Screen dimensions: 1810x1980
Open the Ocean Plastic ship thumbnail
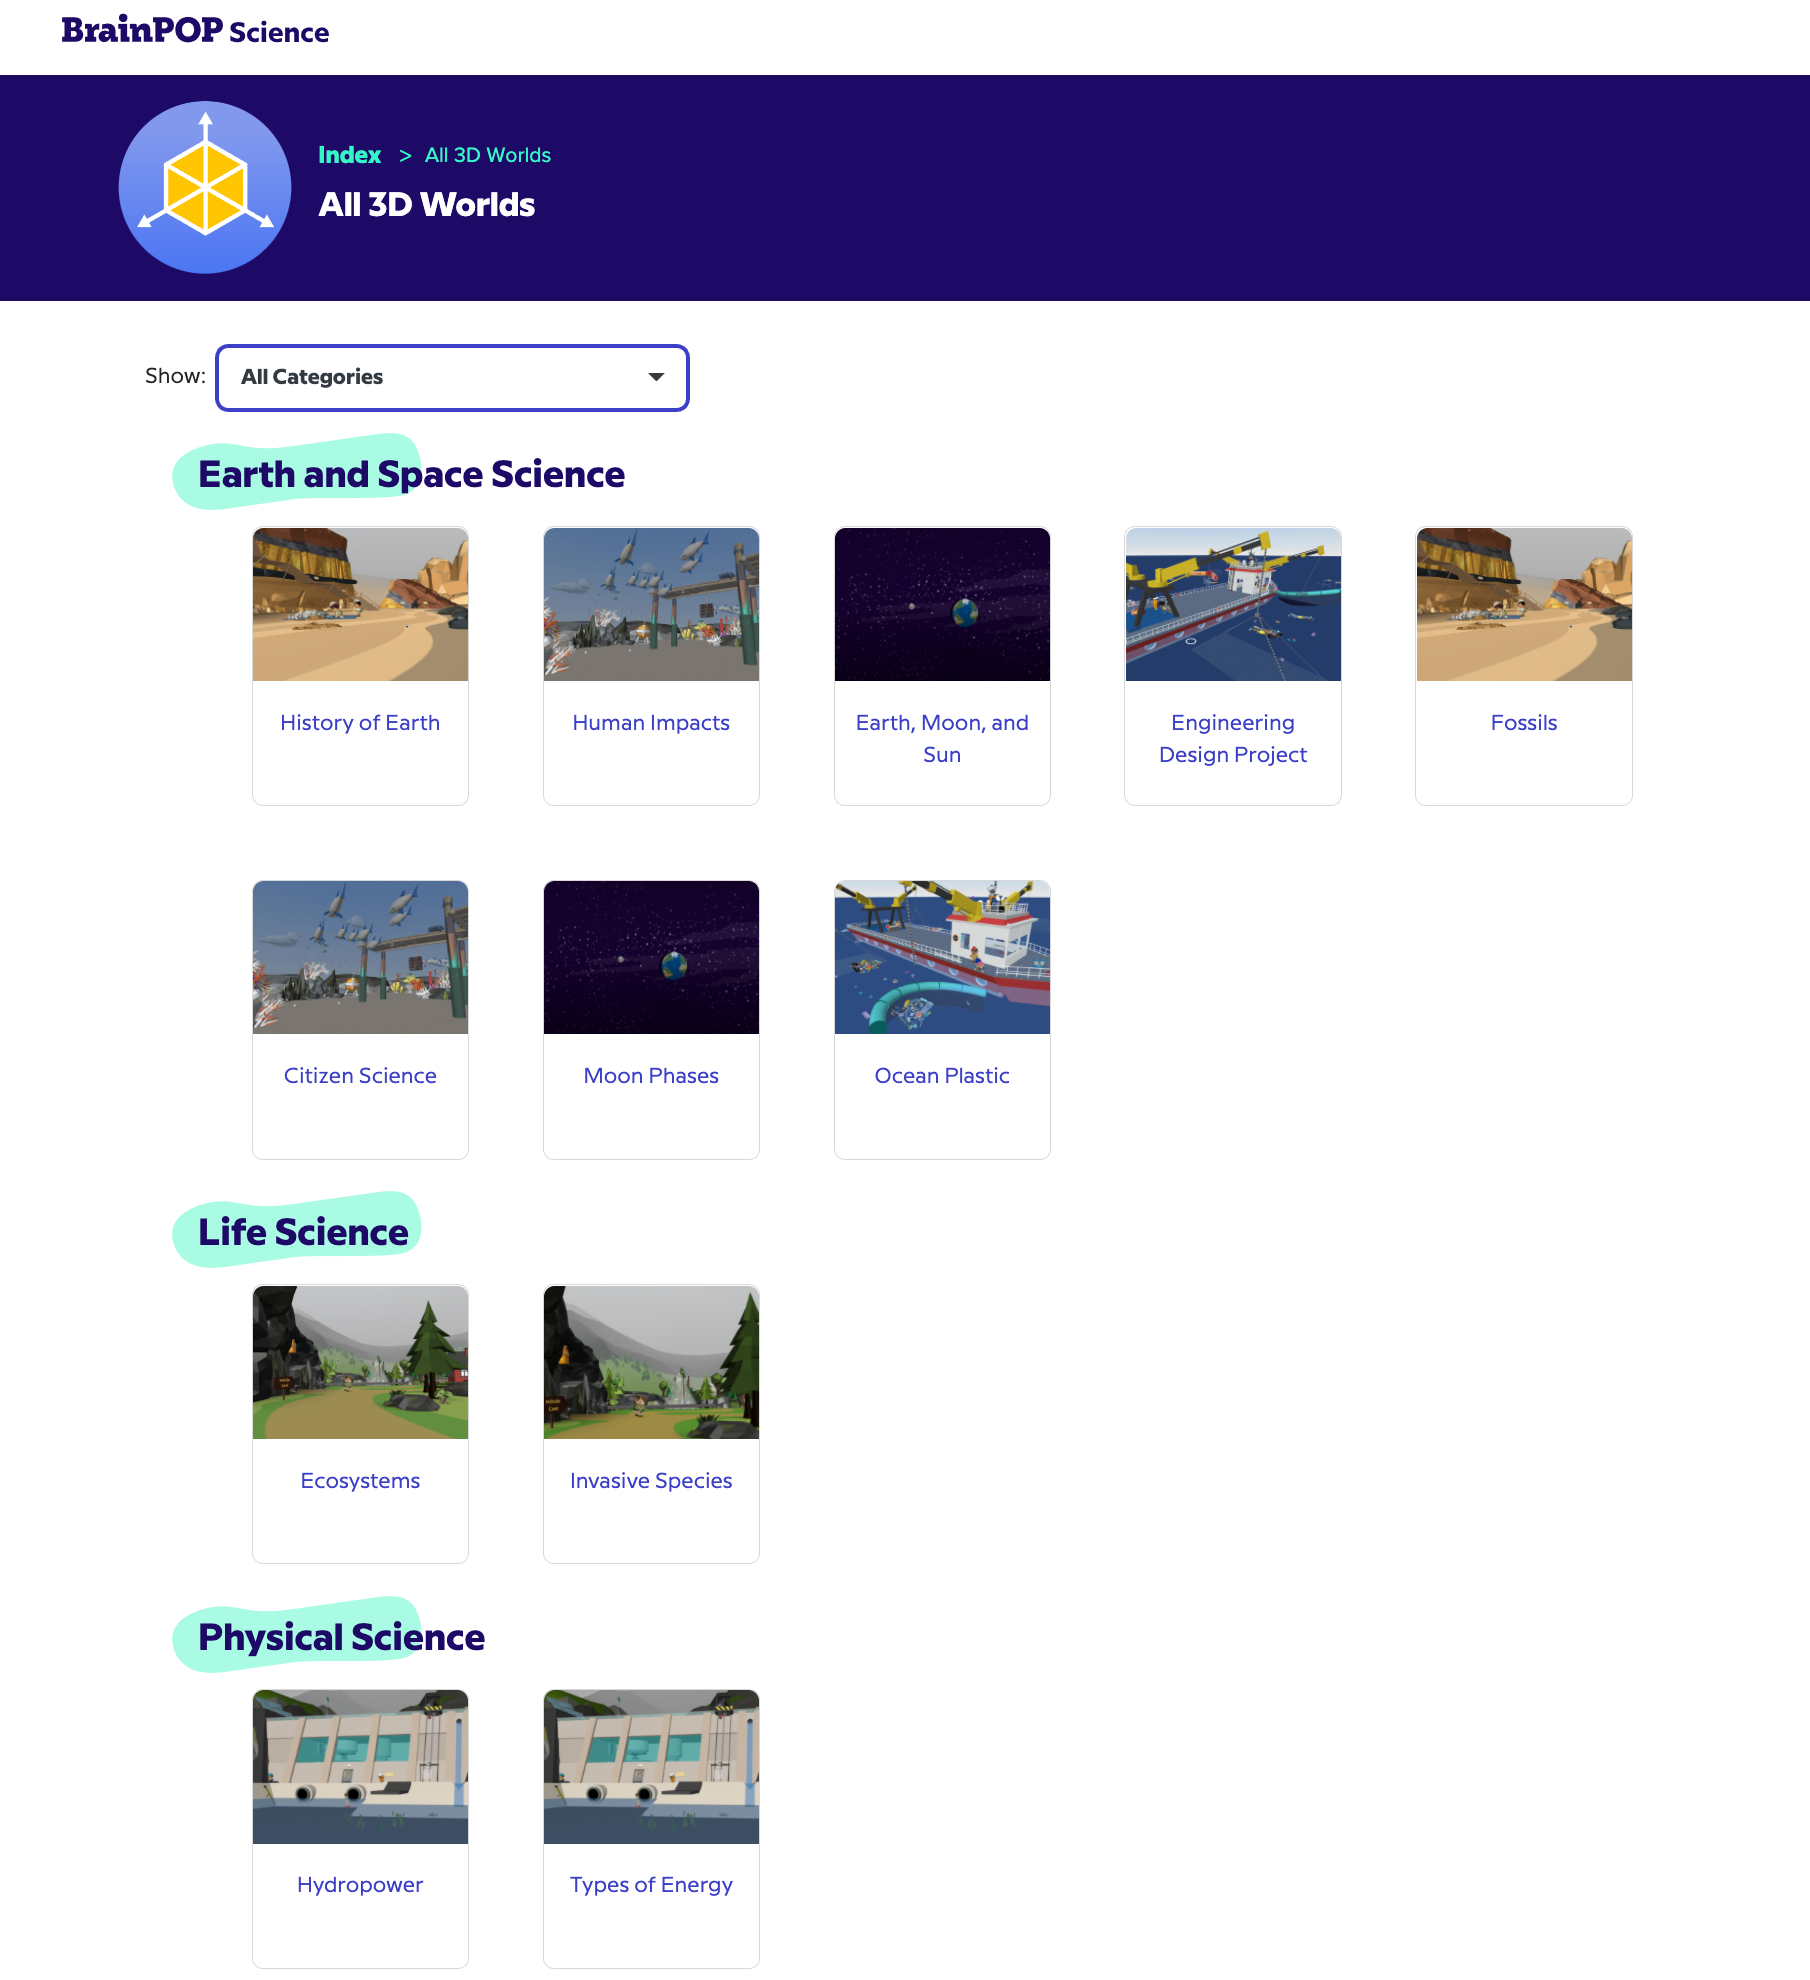[x=941, y=958]
